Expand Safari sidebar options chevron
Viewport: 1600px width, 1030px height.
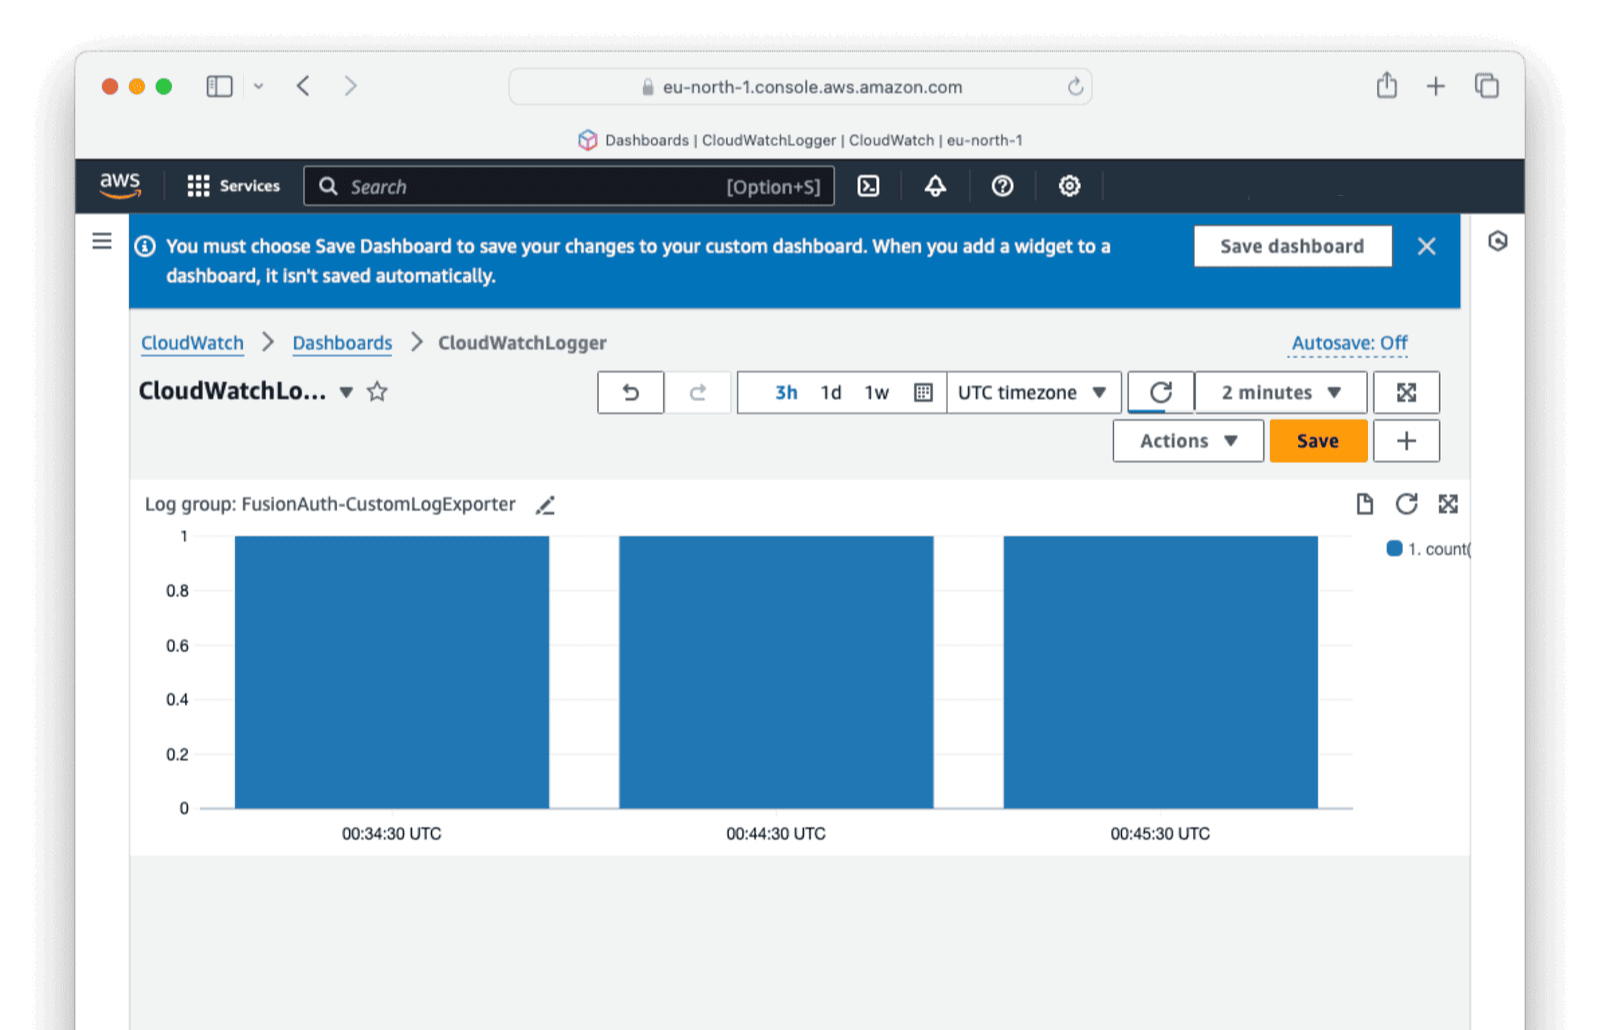(x=258, y=86)
